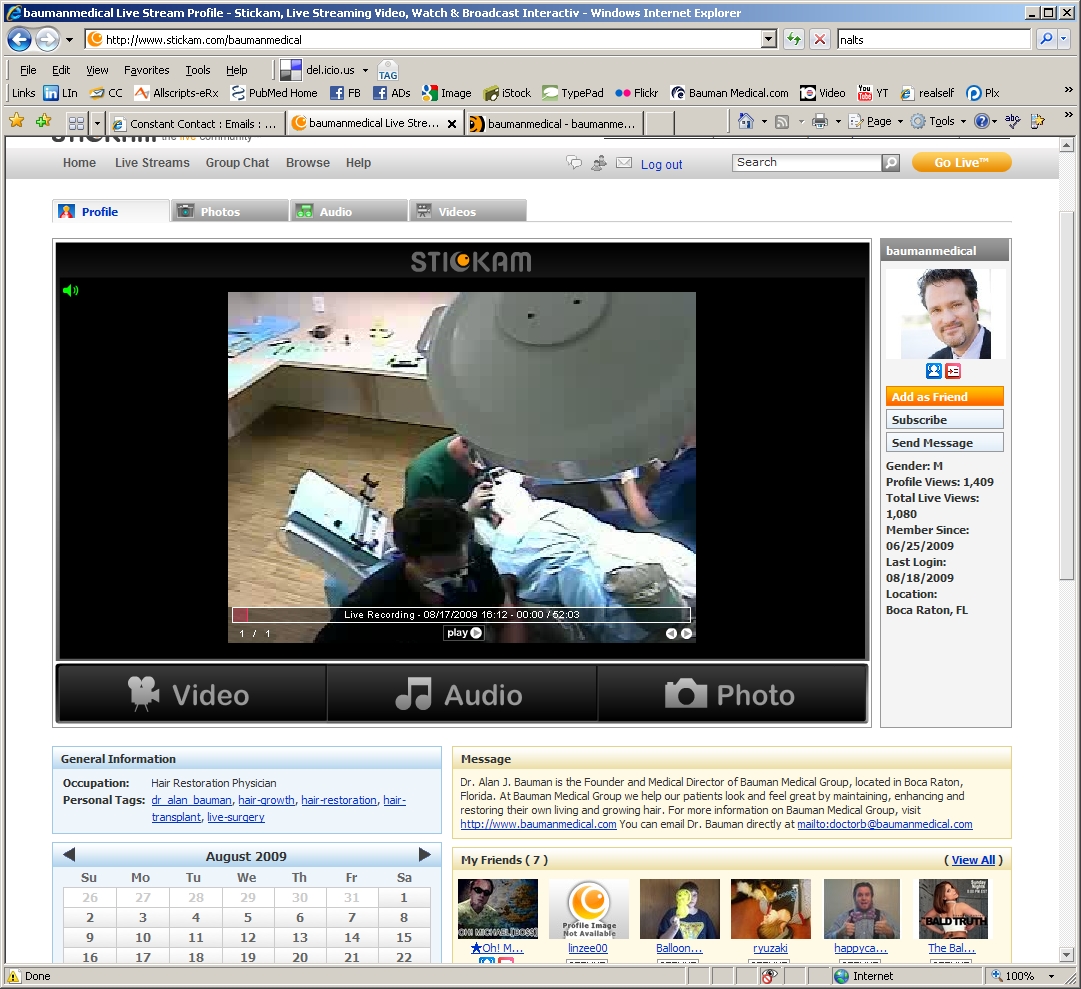
Task: Click the RSS feeds icon in command bar
Action: [782, 122]
